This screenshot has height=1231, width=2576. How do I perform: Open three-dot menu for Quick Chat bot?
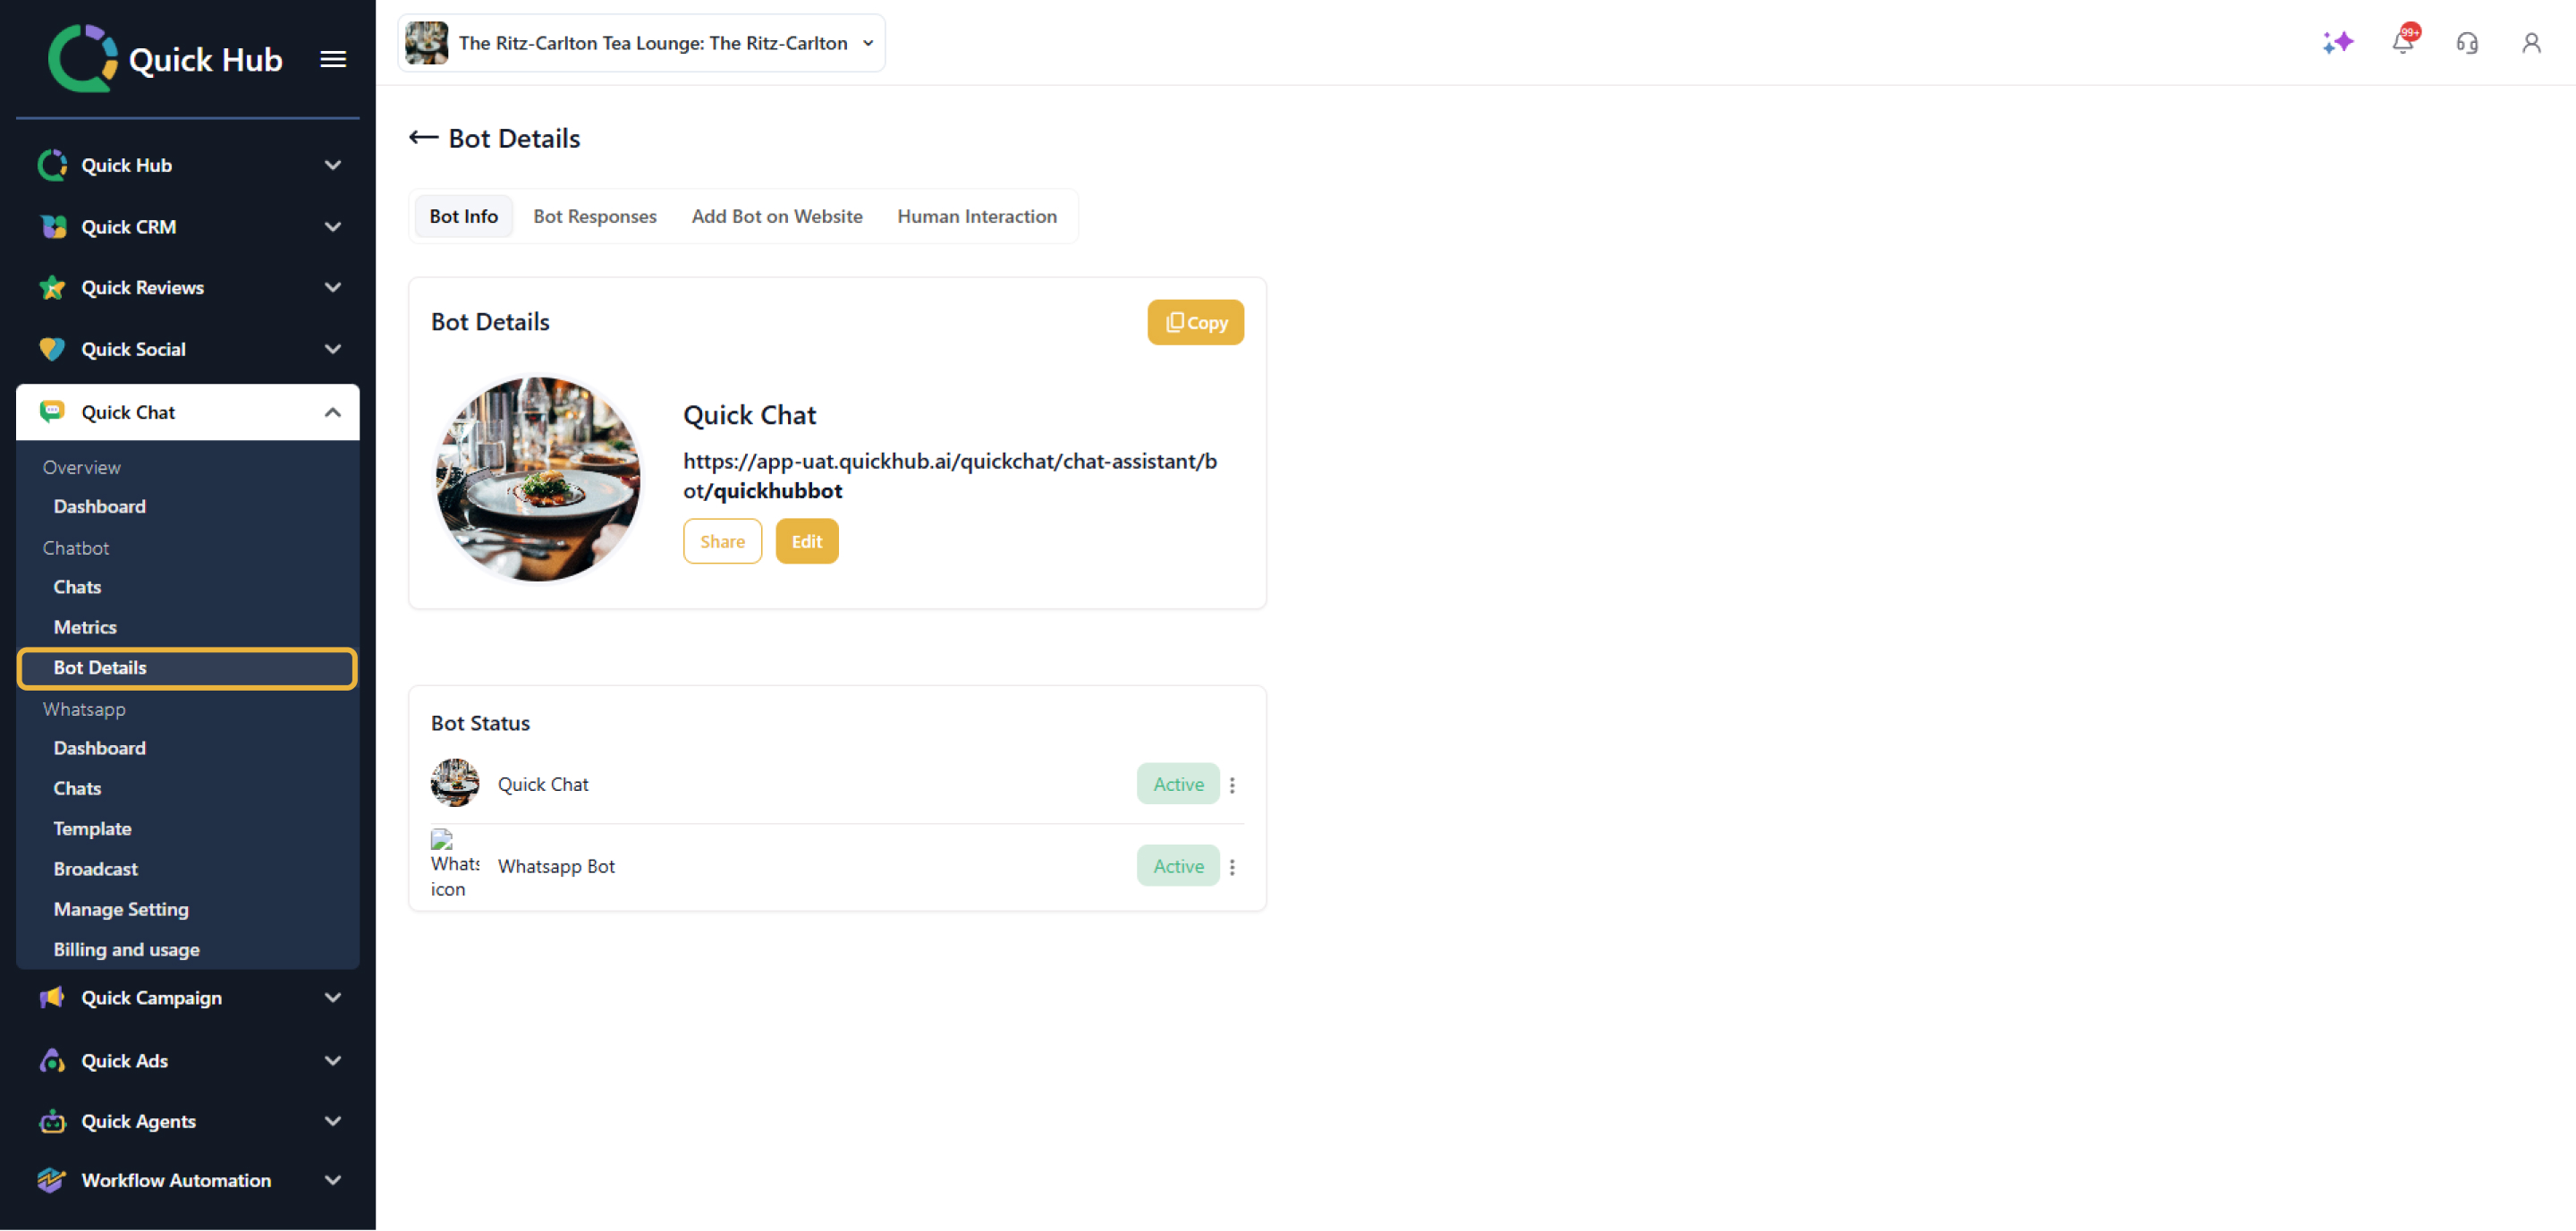pyautogui.click(x=1232, y=785)
